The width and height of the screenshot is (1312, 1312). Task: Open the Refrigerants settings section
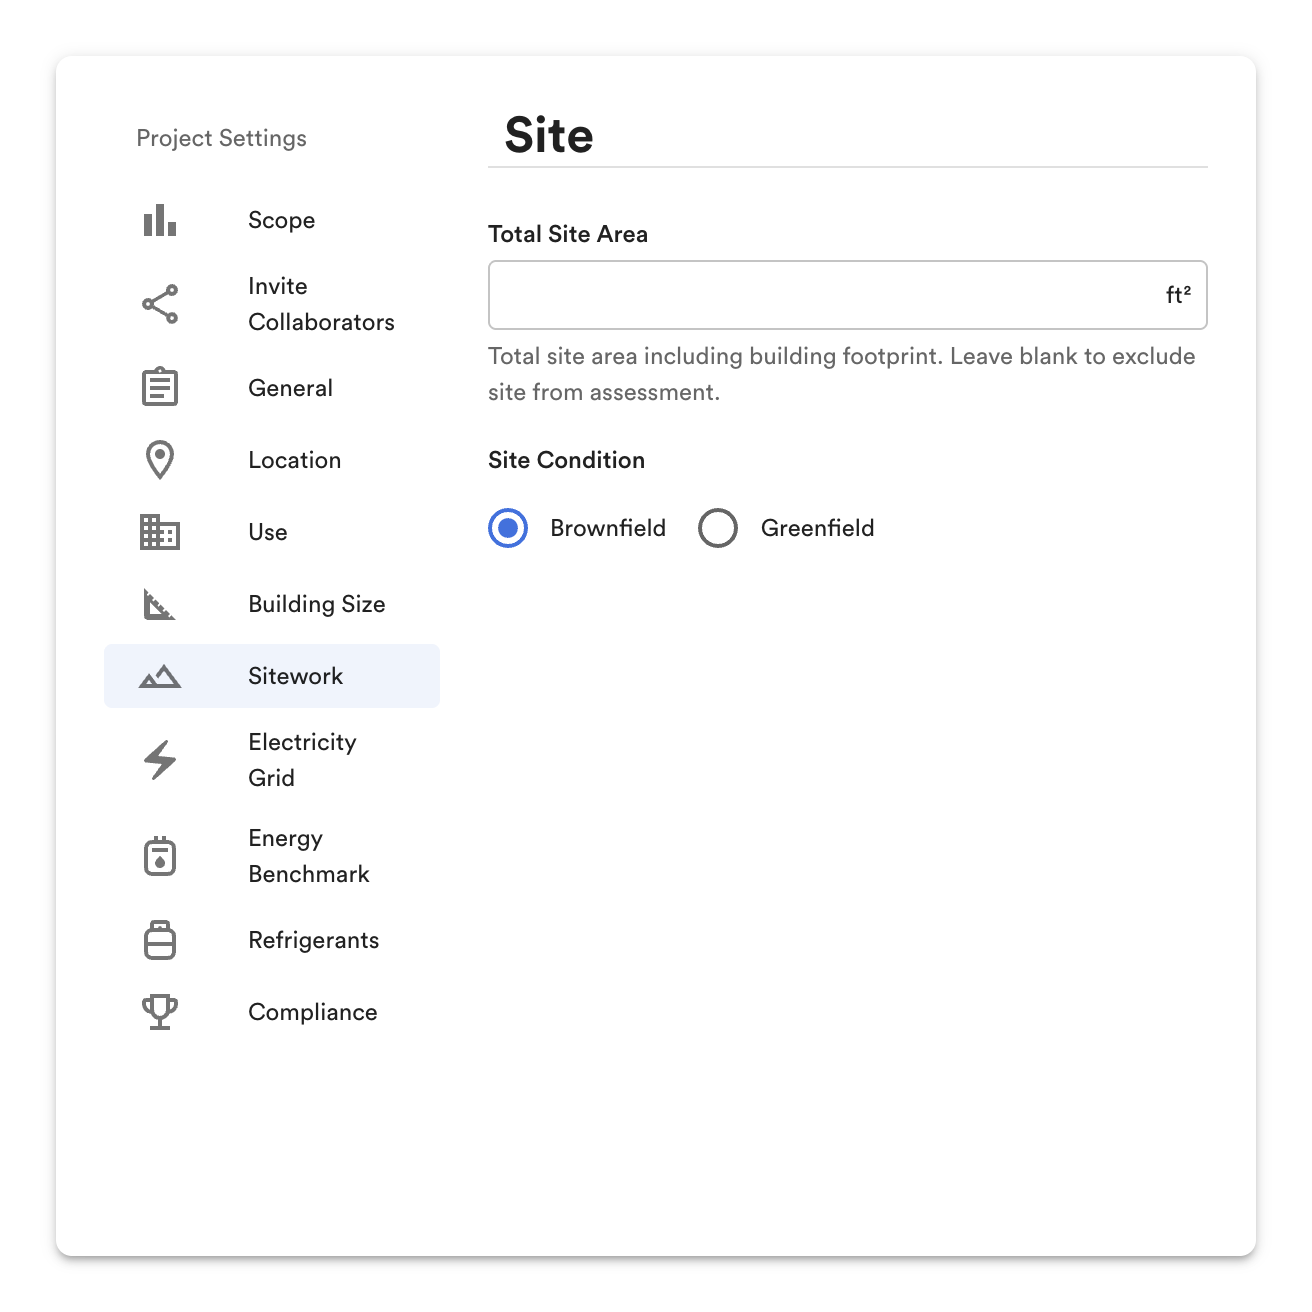pos(272,940)
